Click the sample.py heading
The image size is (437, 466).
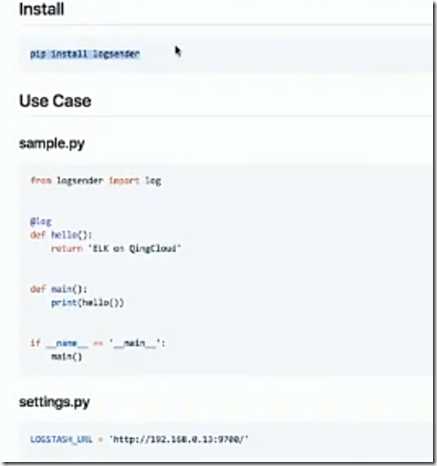click(x=52, y=144)
